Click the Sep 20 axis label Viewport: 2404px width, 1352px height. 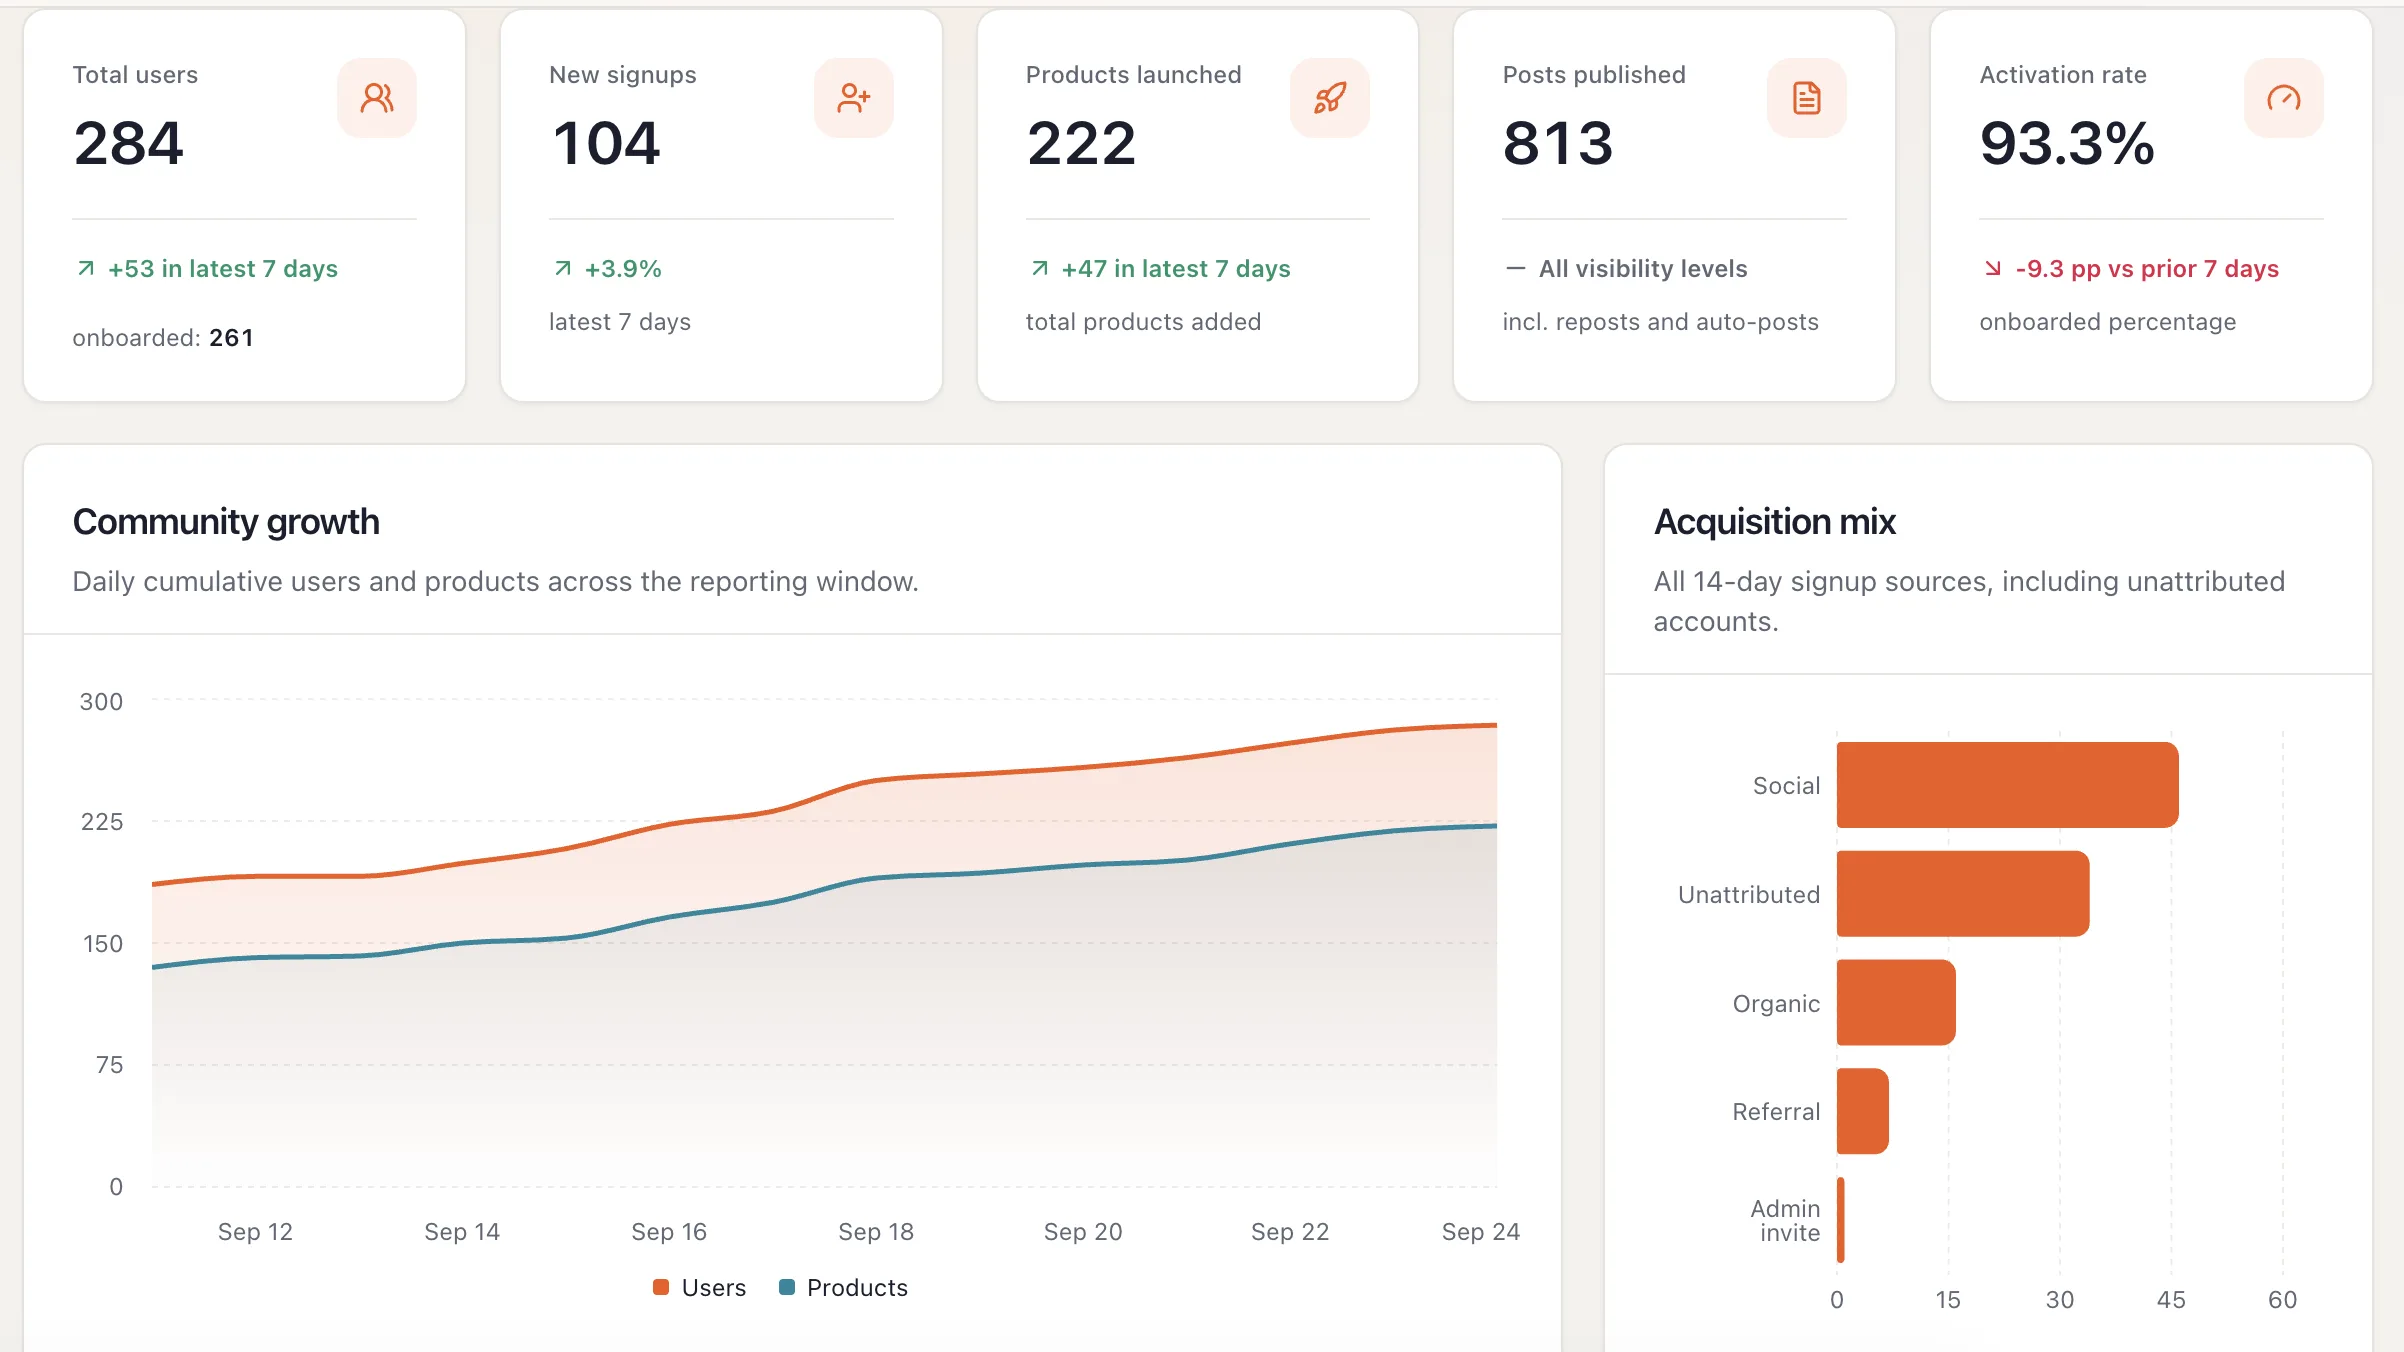1083,1232
